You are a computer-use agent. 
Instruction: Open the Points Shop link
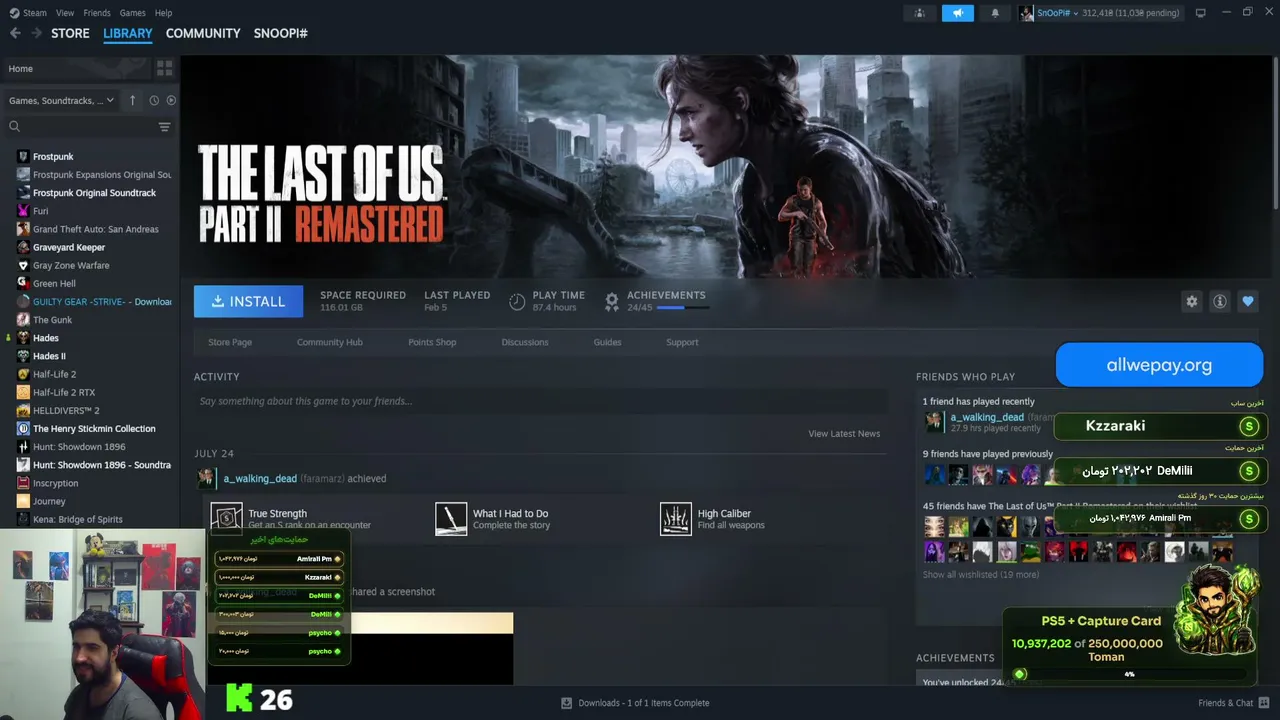(x=432, y=342)
